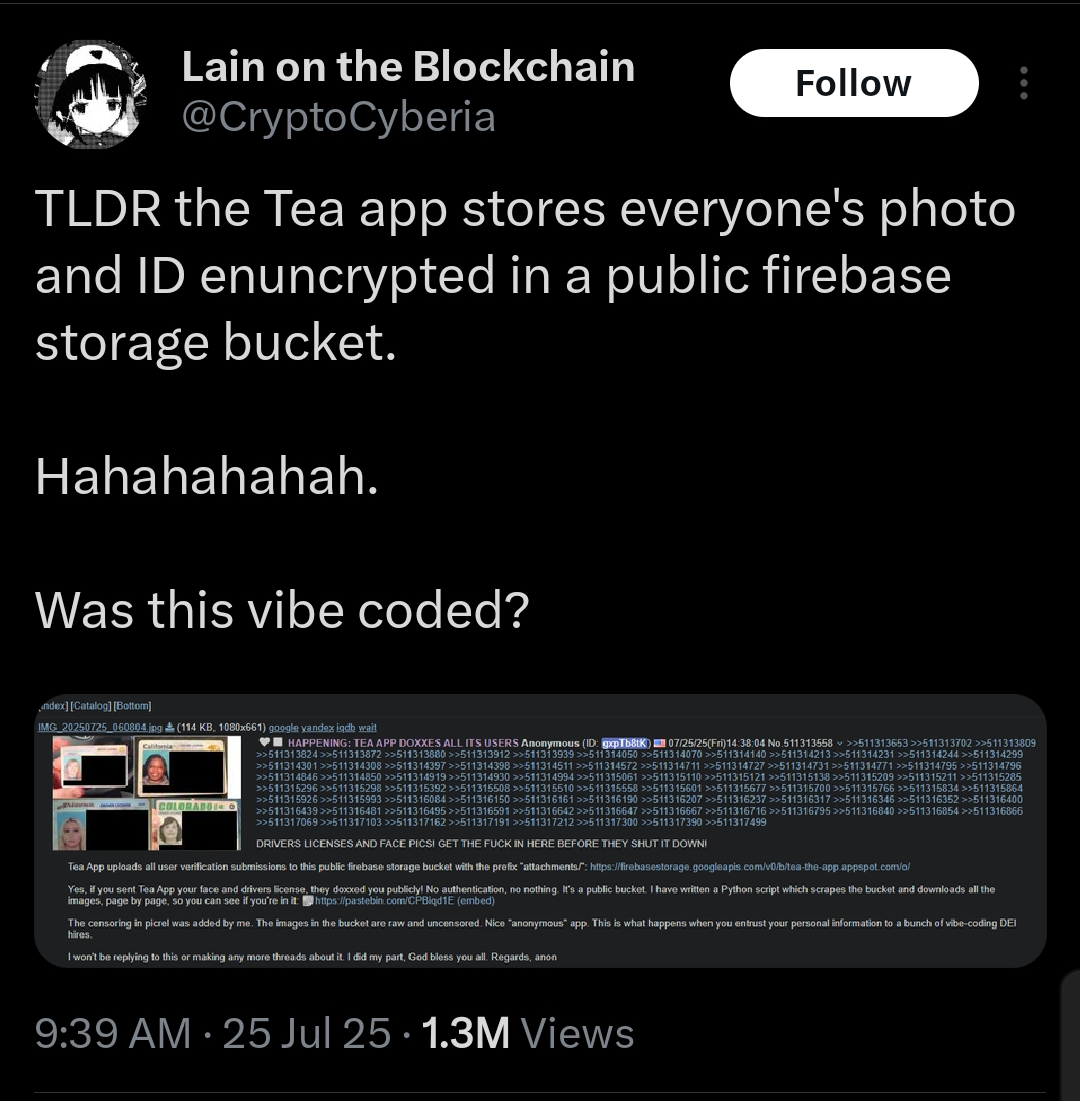This screenshot has height=1101, width=1080.
Task: Open the google reverse image search link
Action: (284, 727)
